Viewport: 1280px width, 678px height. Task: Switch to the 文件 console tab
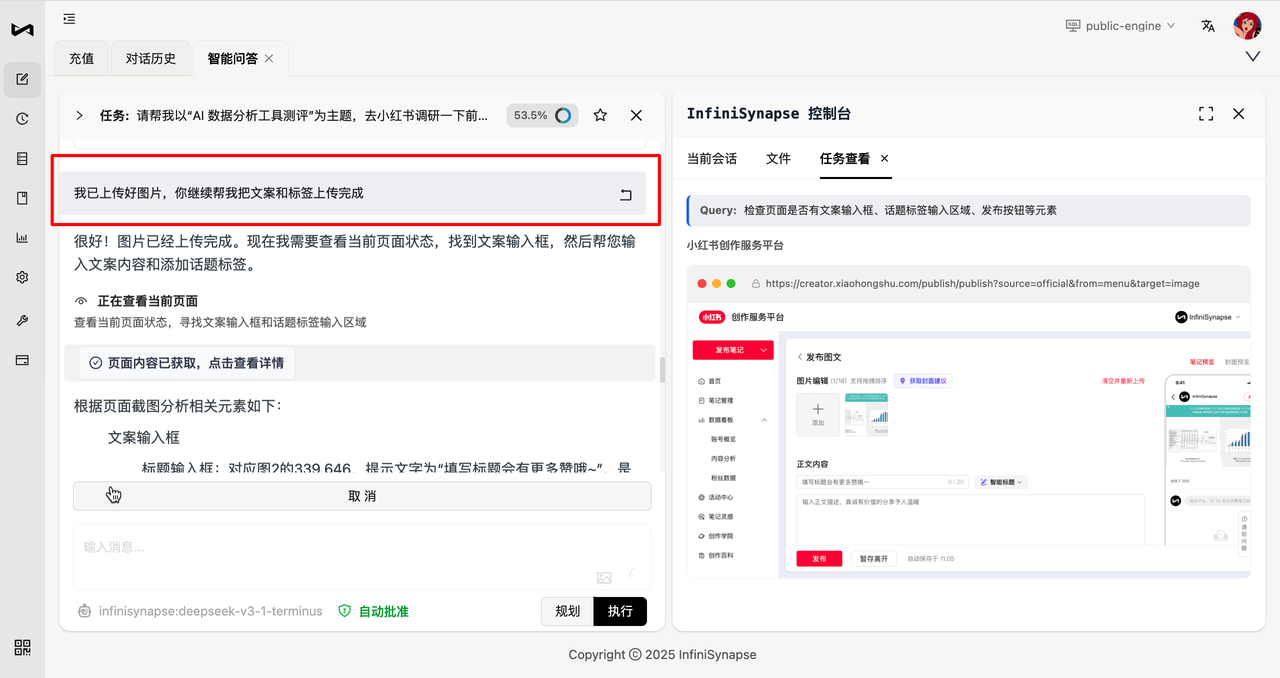778,159
